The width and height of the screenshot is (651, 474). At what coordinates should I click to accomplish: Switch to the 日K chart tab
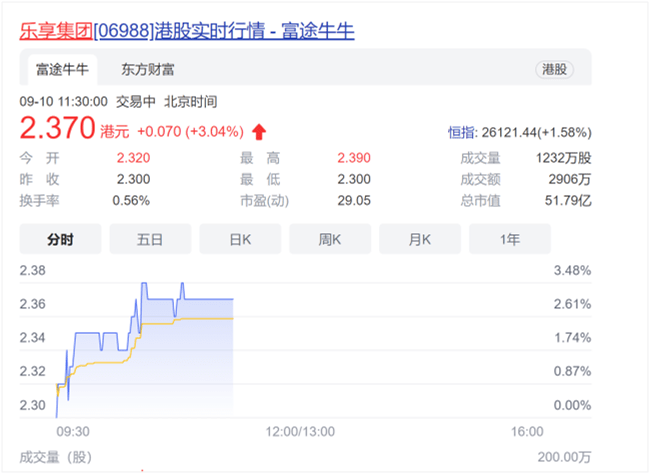click(x=240, y=239)
